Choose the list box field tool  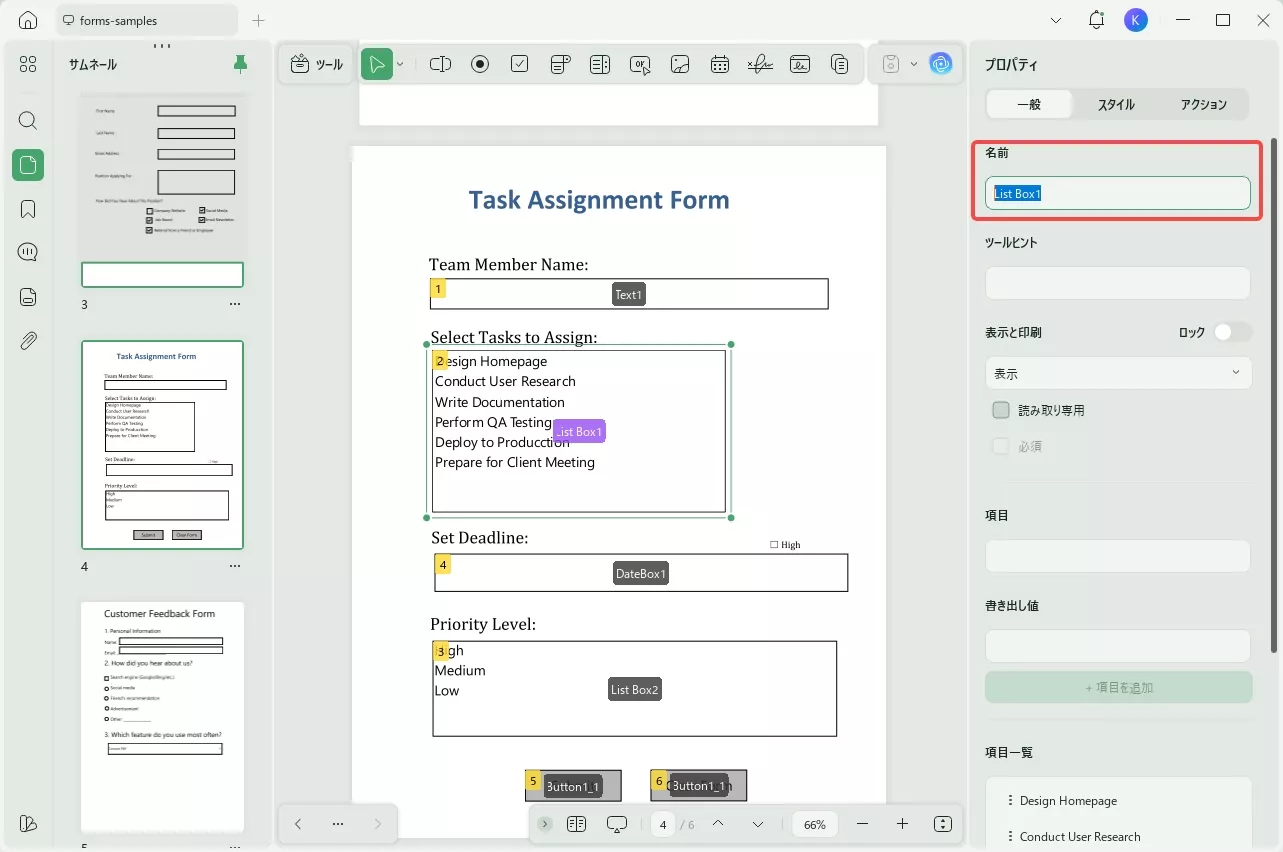(x=600, y=64)
